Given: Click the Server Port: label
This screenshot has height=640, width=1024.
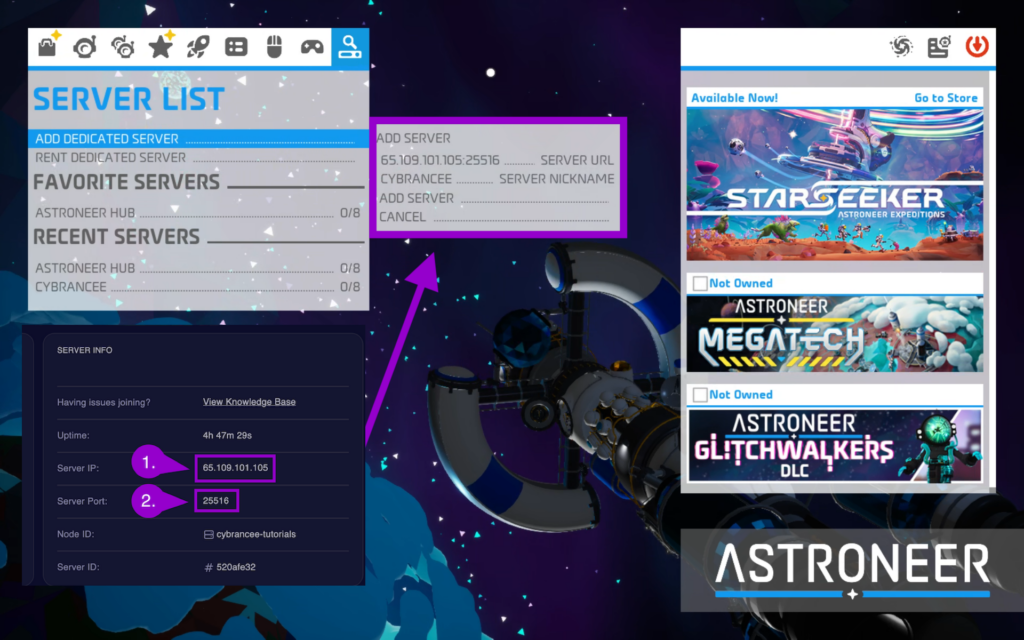Looking at the screenshot, I should (82, 502).
